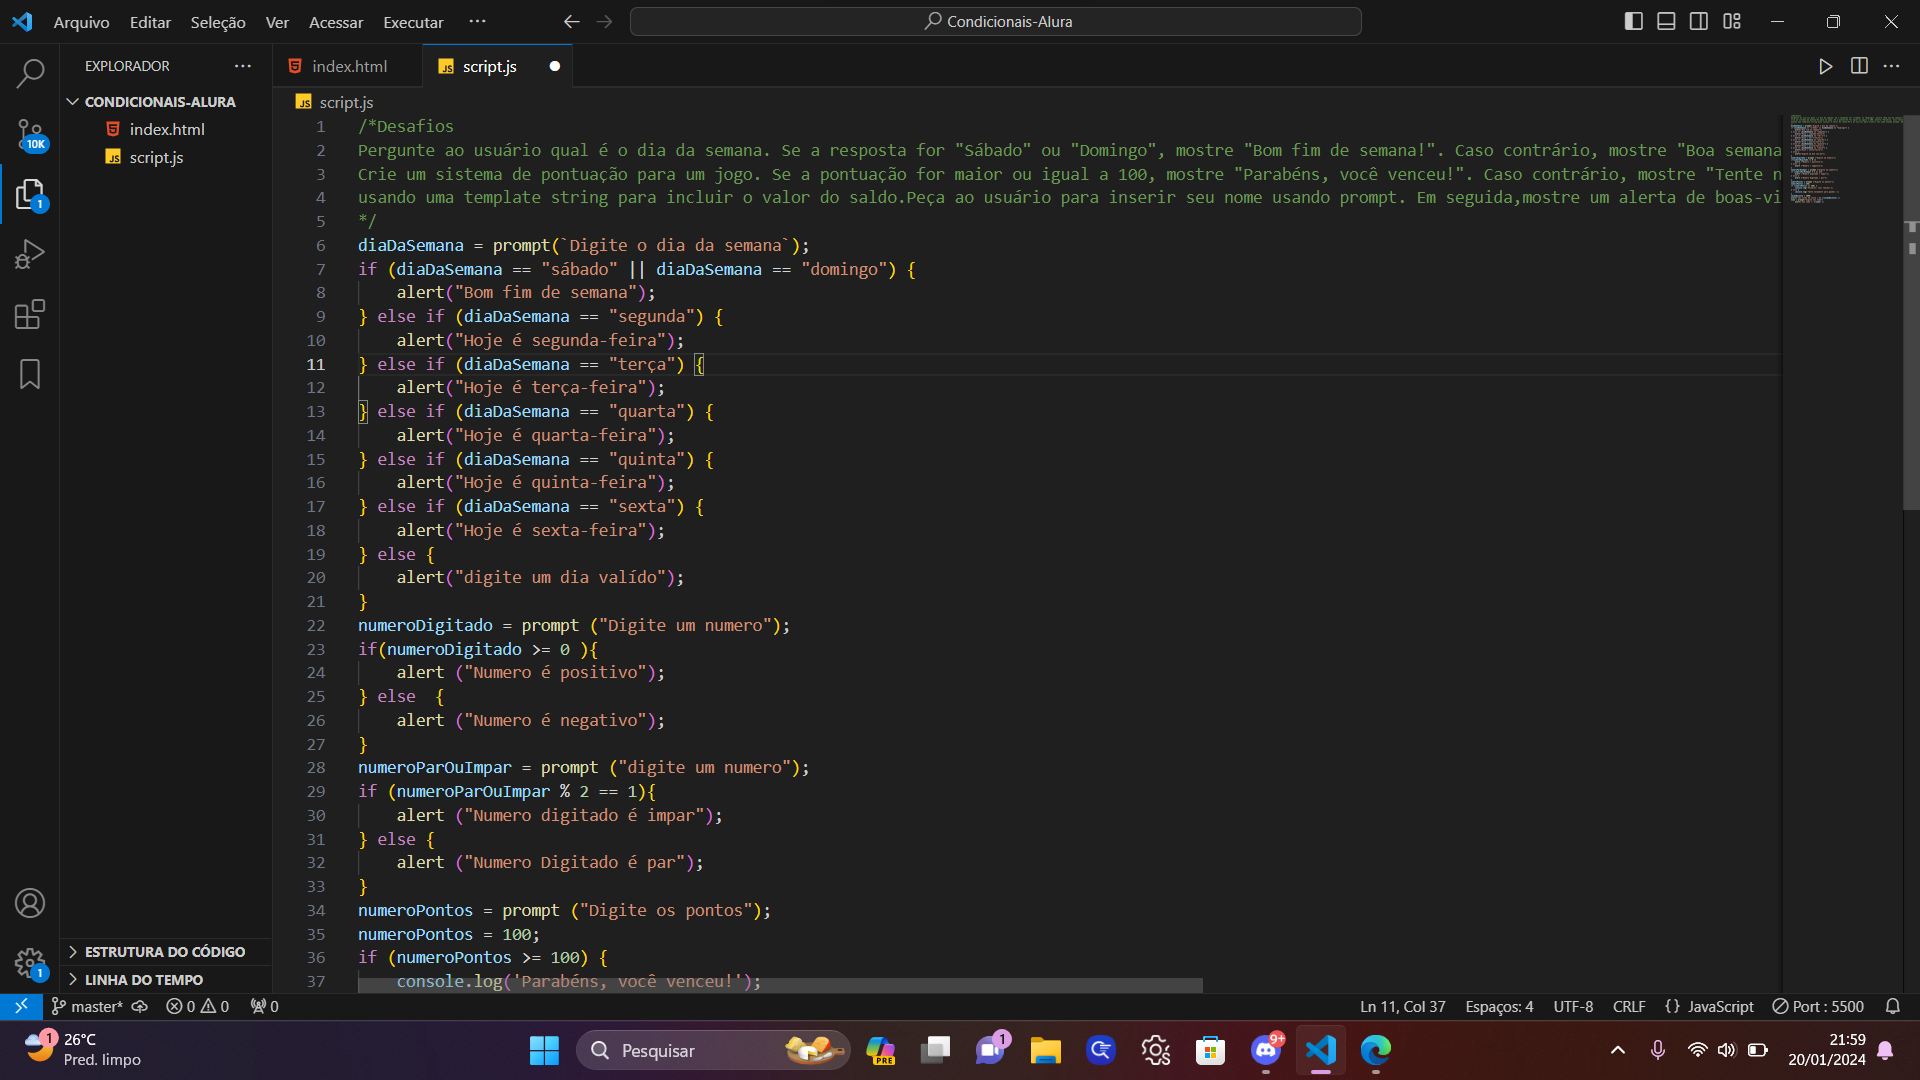
Task: Change indentation Espaços: 4 setting
Action: (1499, 1006)
